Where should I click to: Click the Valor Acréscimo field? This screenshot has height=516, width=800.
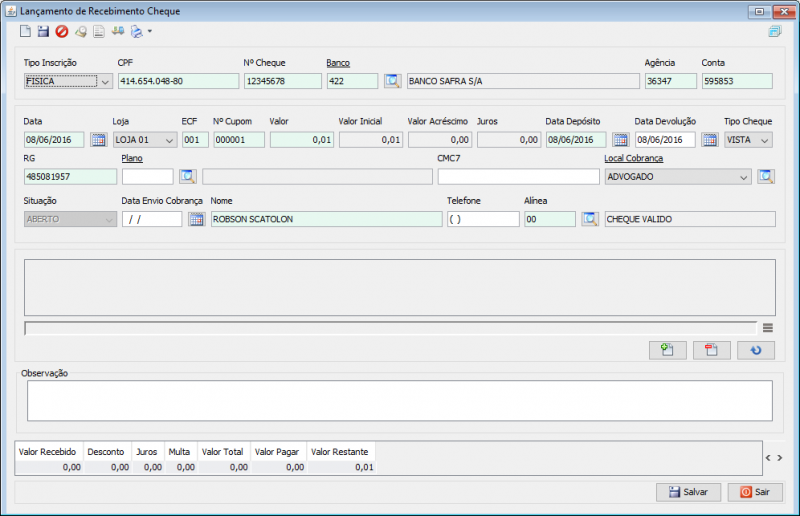tap(440, 140)
